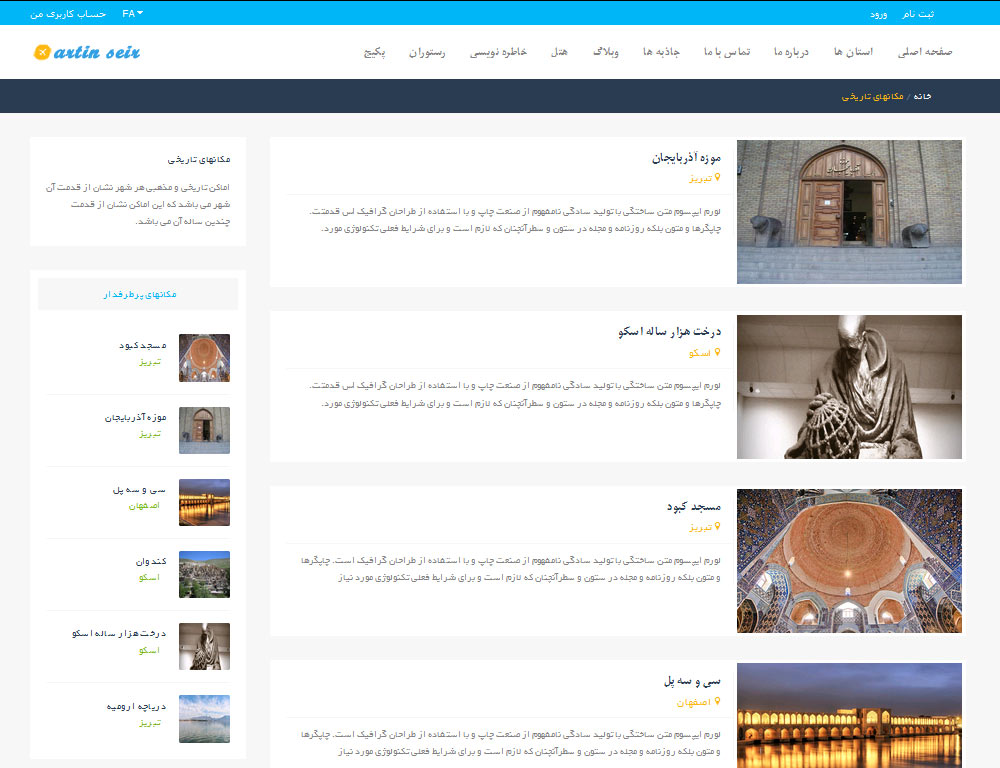Open موزه آذربایجان in popular sidebar
This screenshot has width=1000, height=768.
135,417
